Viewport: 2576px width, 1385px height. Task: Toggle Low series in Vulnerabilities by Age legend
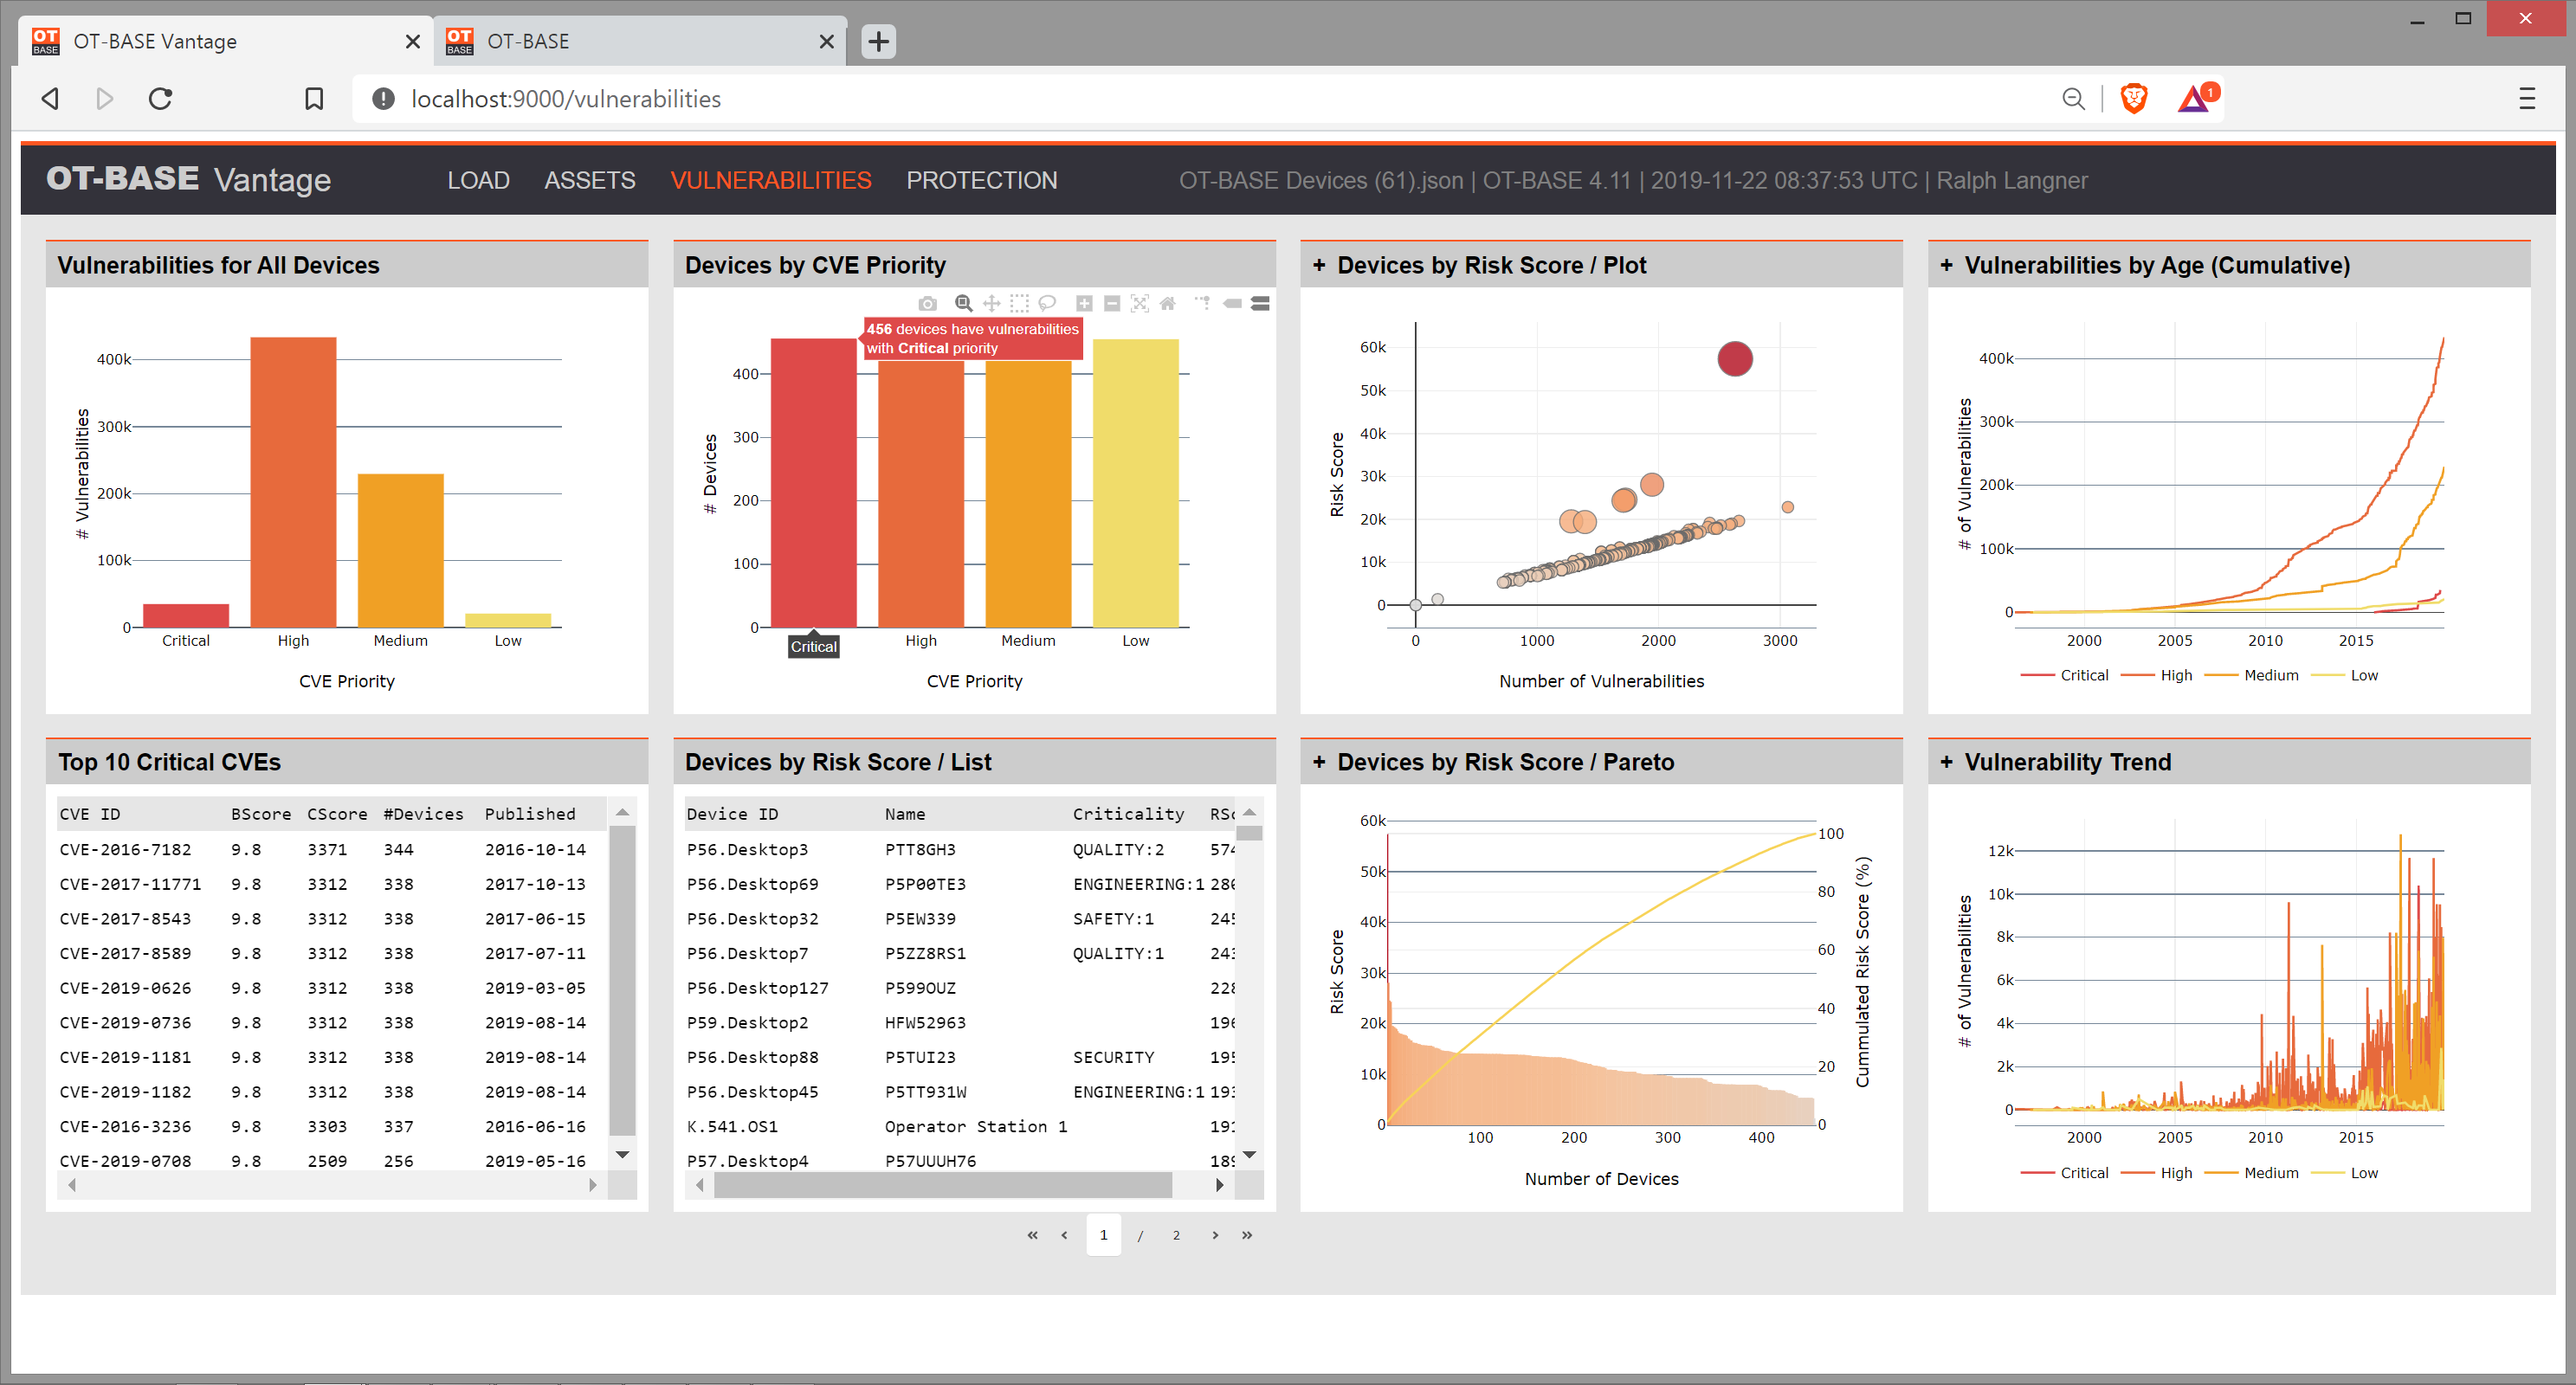click(x=2344, y=675)
